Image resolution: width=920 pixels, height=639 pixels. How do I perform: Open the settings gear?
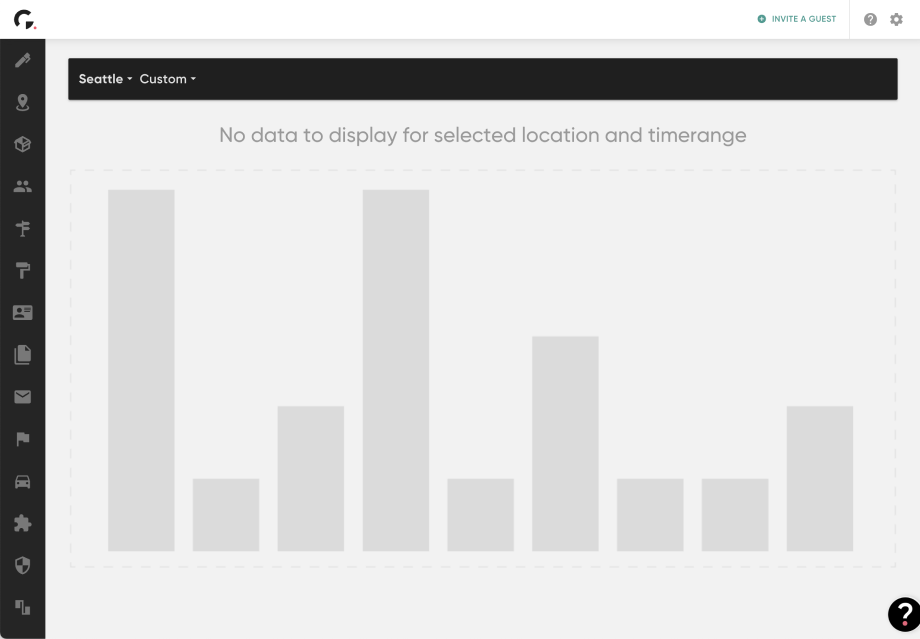(895, 19)
